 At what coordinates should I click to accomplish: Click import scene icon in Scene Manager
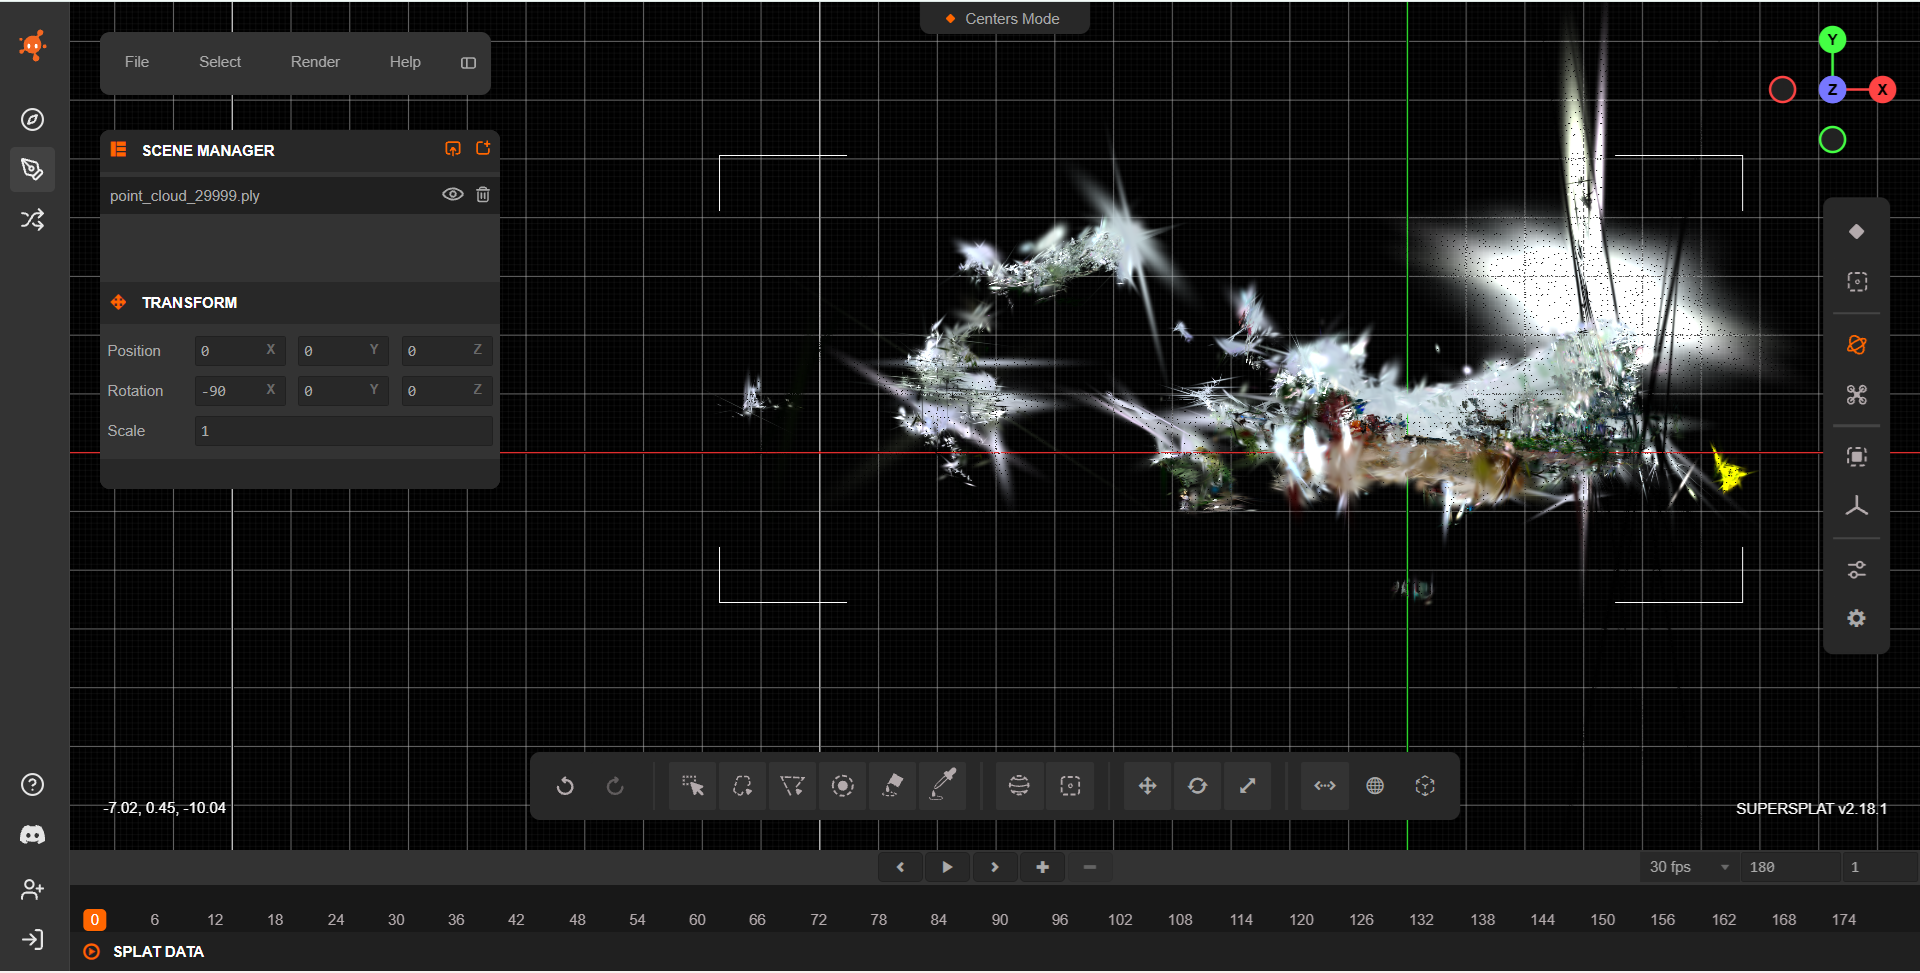coord(453,149)
